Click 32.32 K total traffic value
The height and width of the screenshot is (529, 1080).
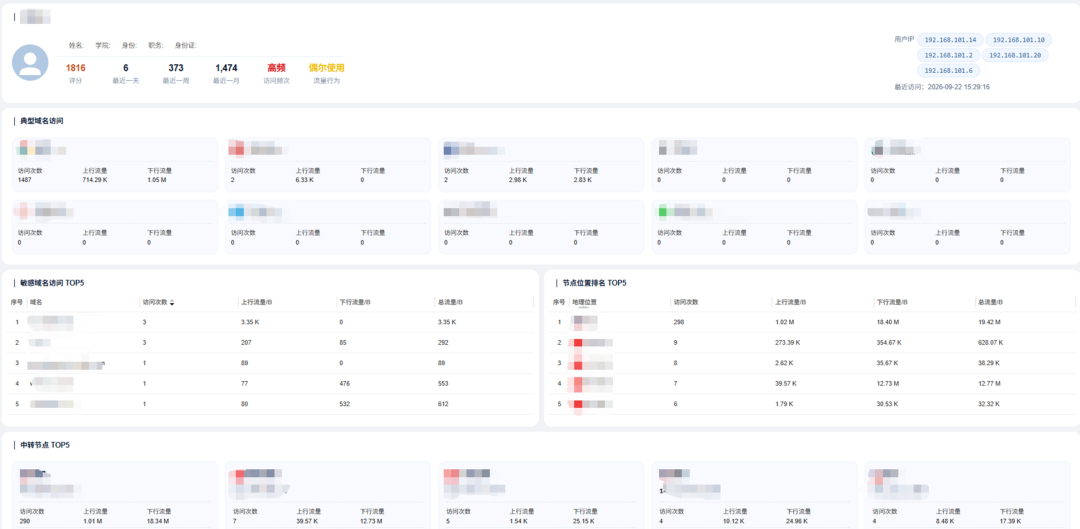989,404
